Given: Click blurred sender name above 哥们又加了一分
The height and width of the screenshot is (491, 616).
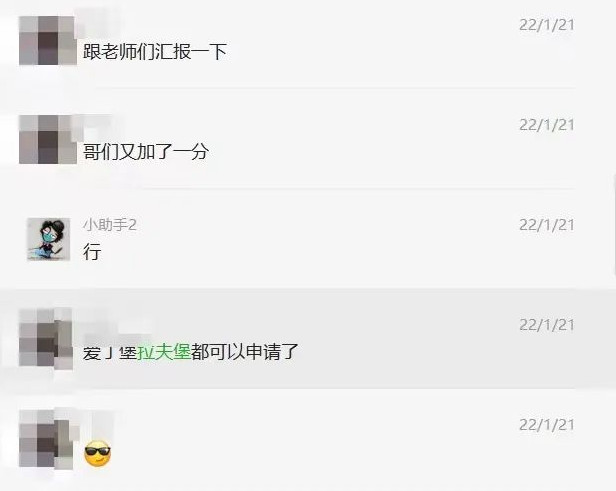Looking at the screenshot, I should click(100, 126).
